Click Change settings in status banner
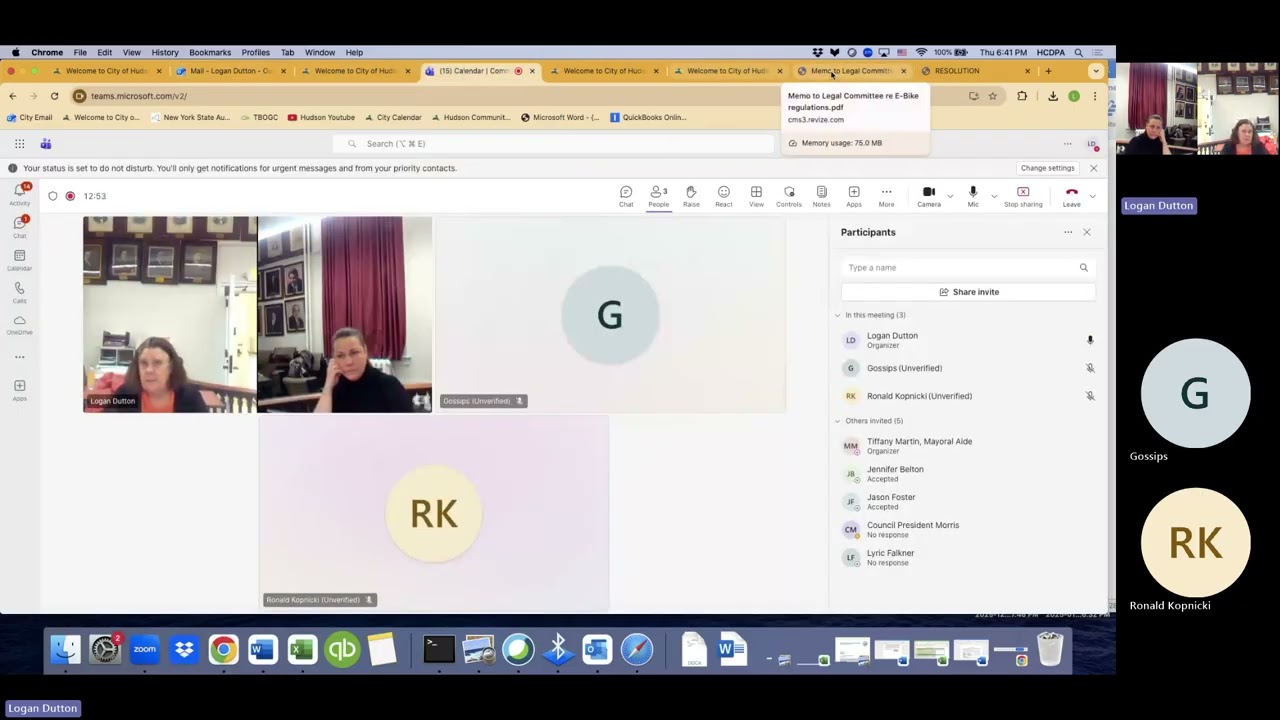 point(1047,168)
